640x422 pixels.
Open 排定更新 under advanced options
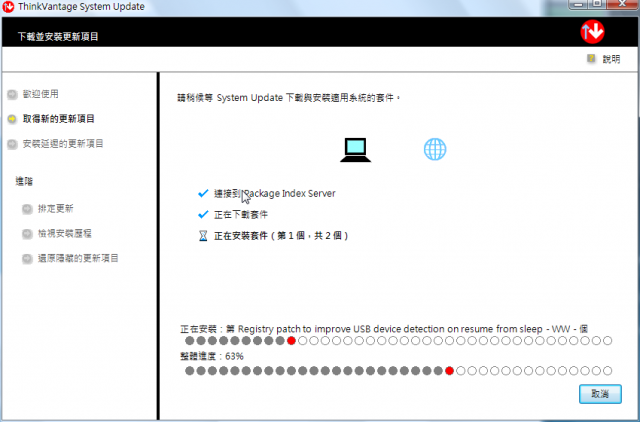56,209
